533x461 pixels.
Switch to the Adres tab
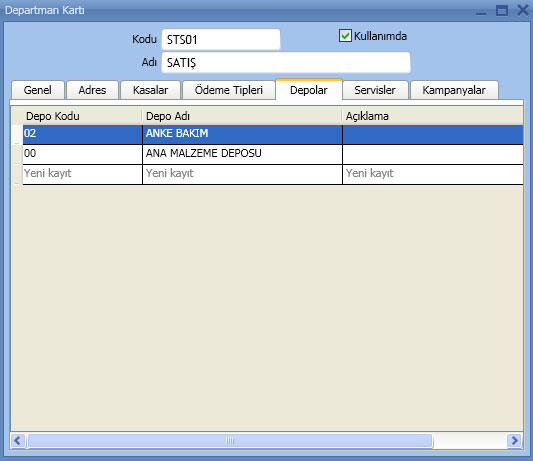point(92,90)
